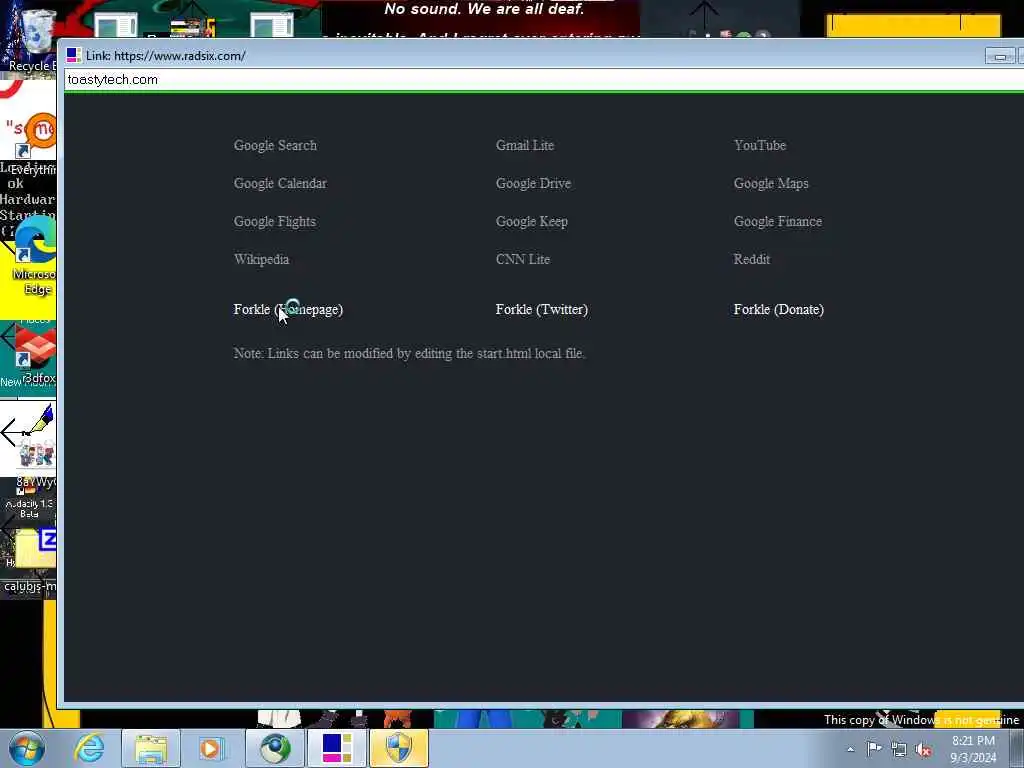This screenshot has width=1024, height=768.
Task: Open the Windows Start menu orb
Action: tap(27, 748)
